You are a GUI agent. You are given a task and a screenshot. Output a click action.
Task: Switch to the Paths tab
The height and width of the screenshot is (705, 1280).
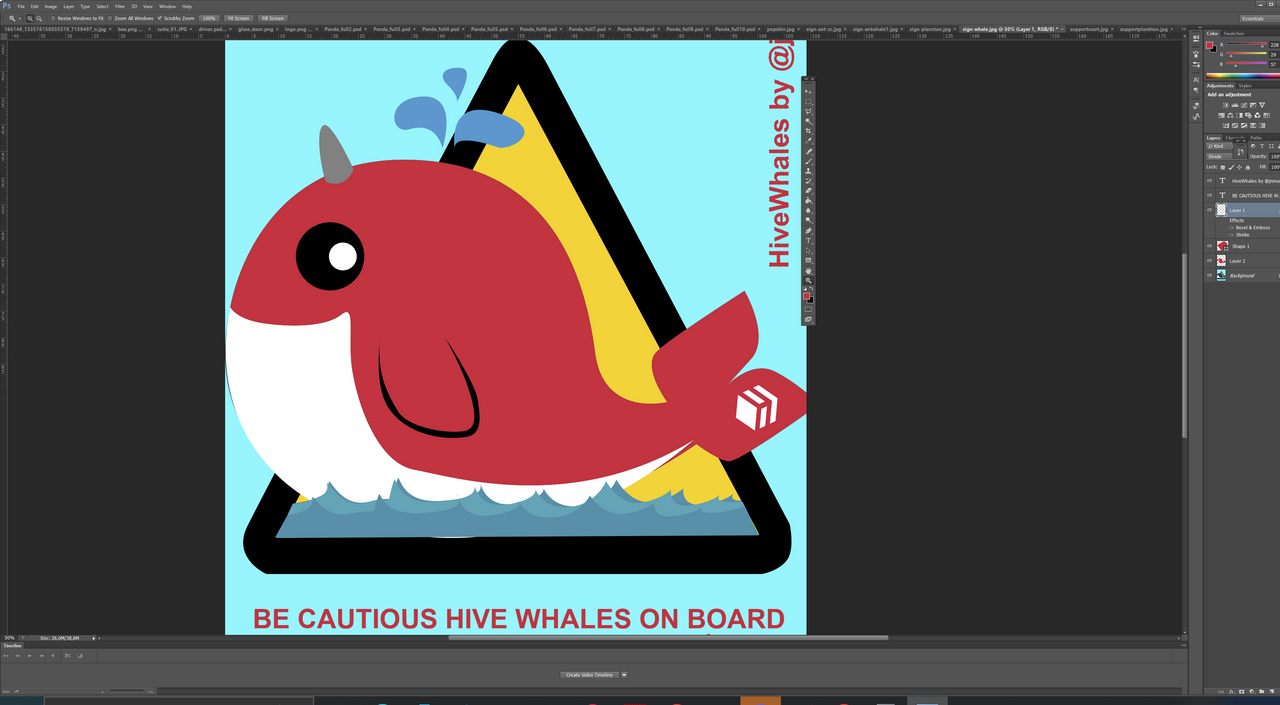[x=1256, y=138]
